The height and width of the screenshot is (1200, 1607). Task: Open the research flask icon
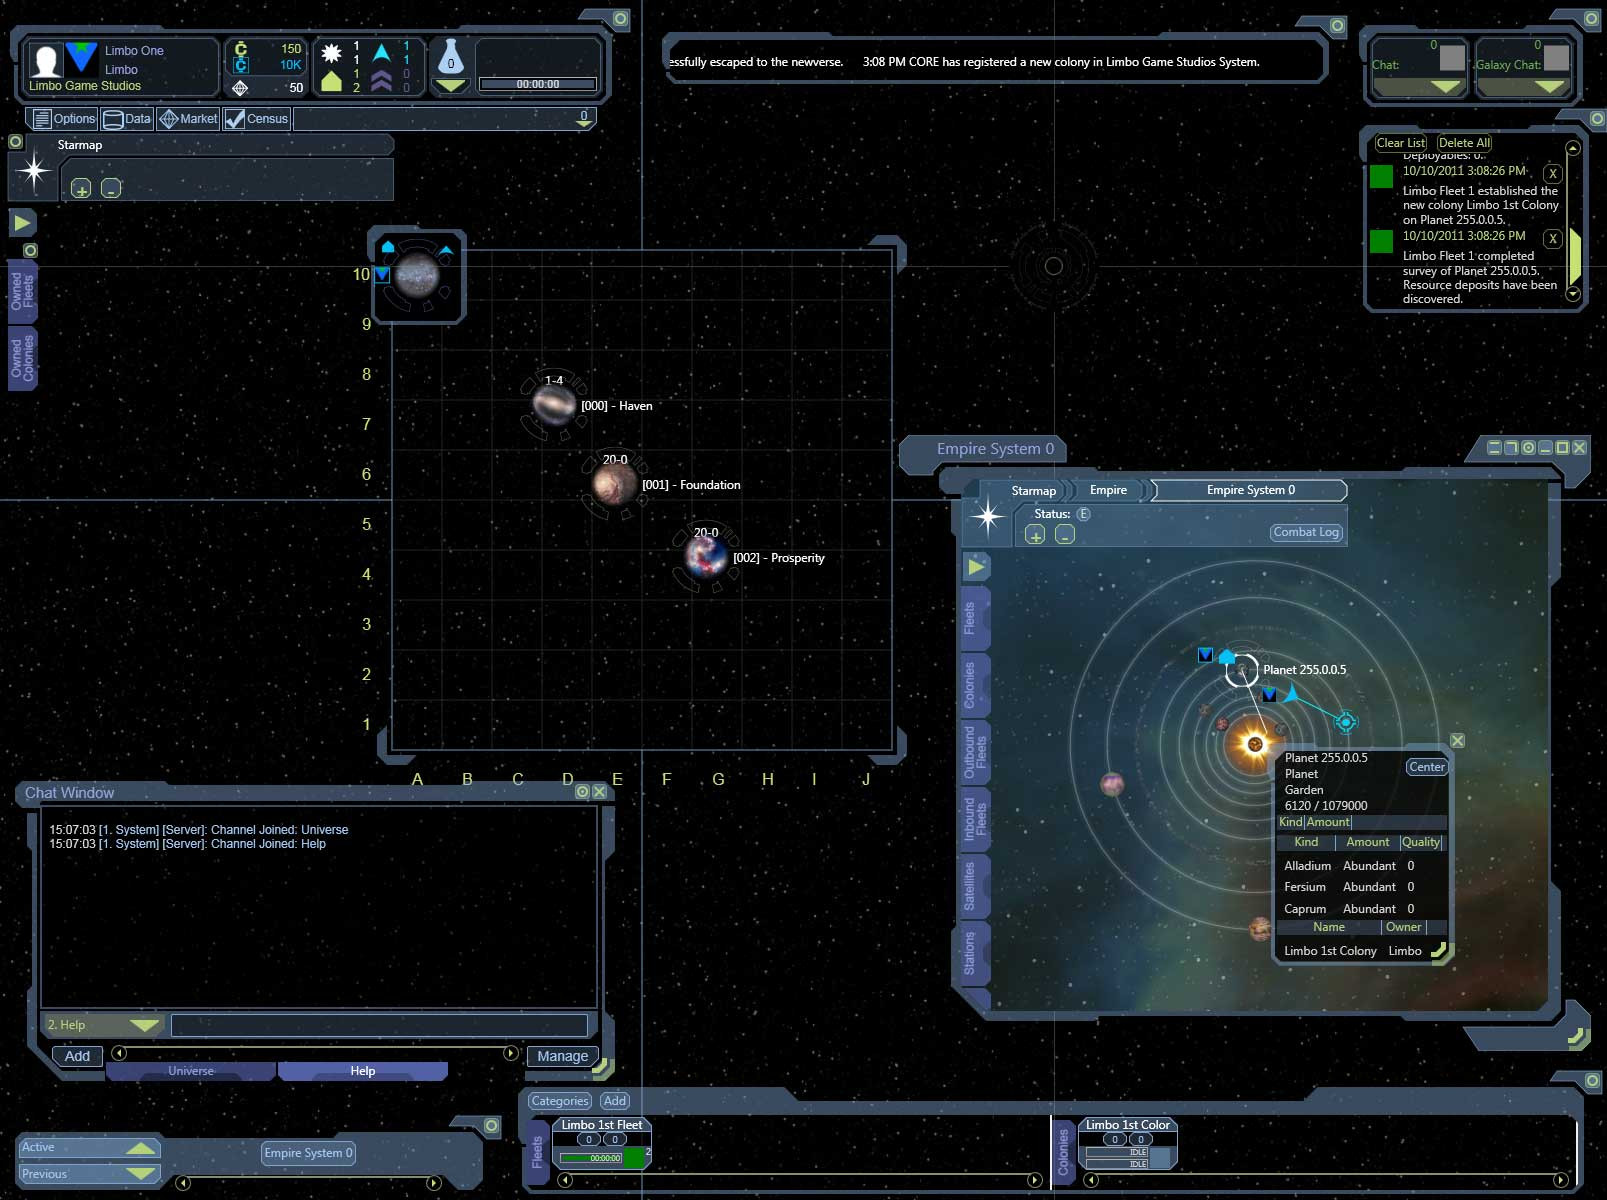[x=451, y=58]
